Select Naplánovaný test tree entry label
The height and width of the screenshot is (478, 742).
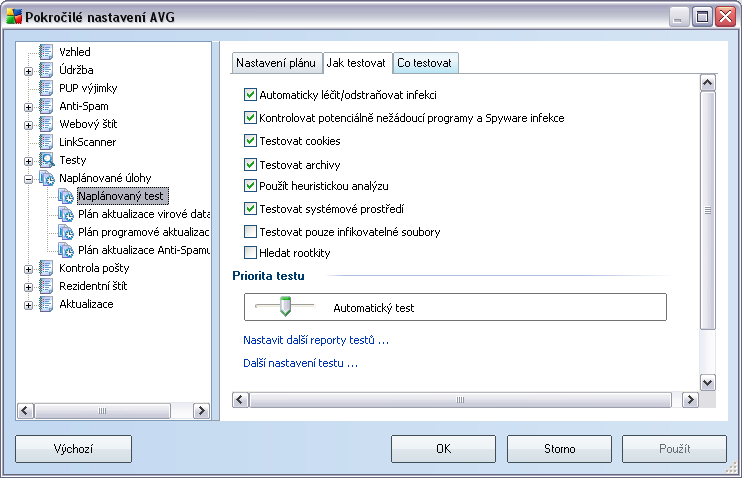pos(121,196)
